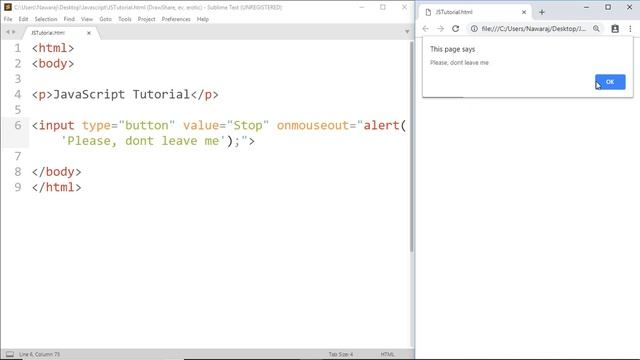Click line number 6 in the gutter
This screenshot has height=360, width=640.
[x=18, y=125]
